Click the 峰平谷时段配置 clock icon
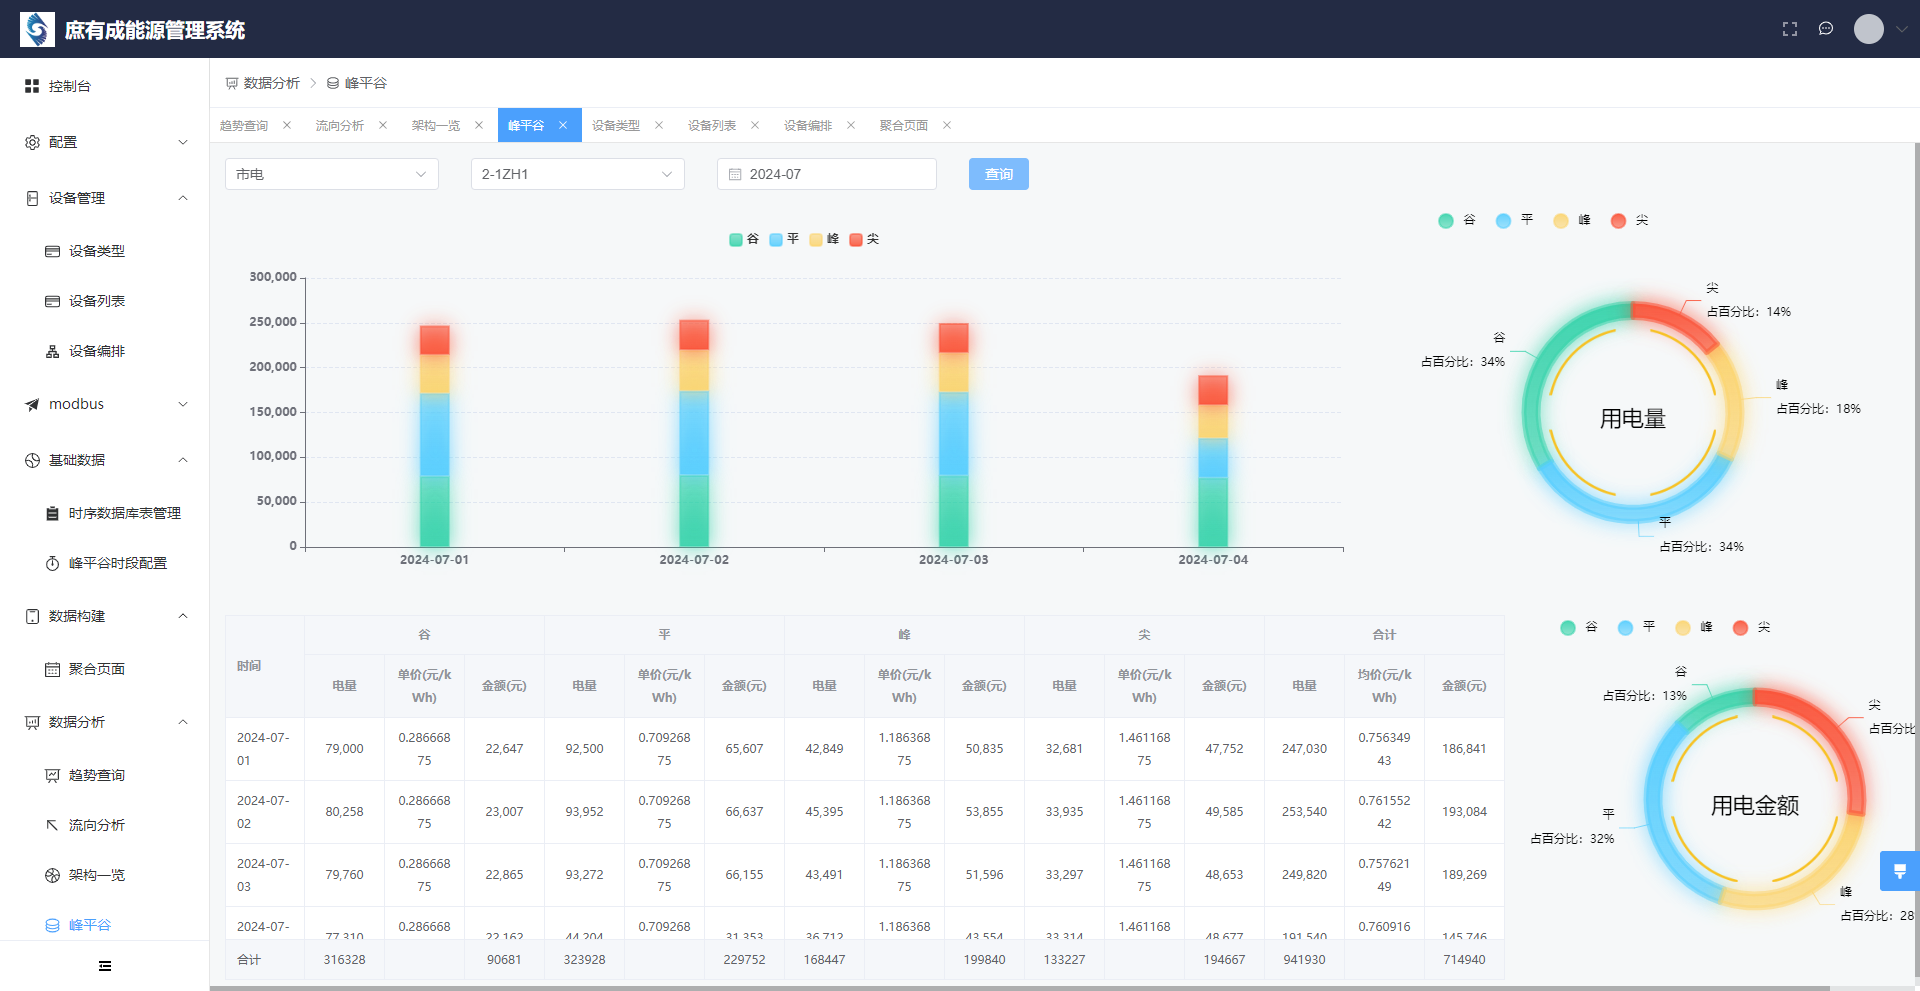Image resolution: width=1920 pixels, height=991 pixels. [52, 563]
